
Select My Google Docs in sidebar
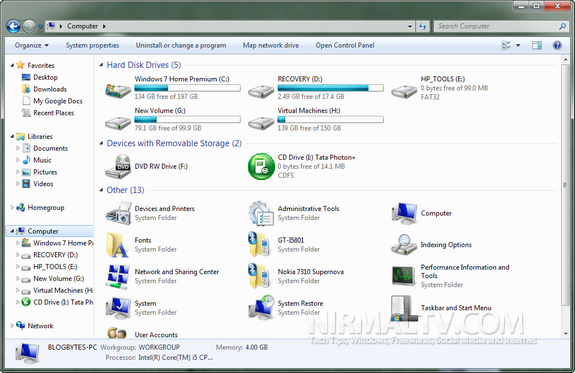pyautogui.click(x=58, y=101)
